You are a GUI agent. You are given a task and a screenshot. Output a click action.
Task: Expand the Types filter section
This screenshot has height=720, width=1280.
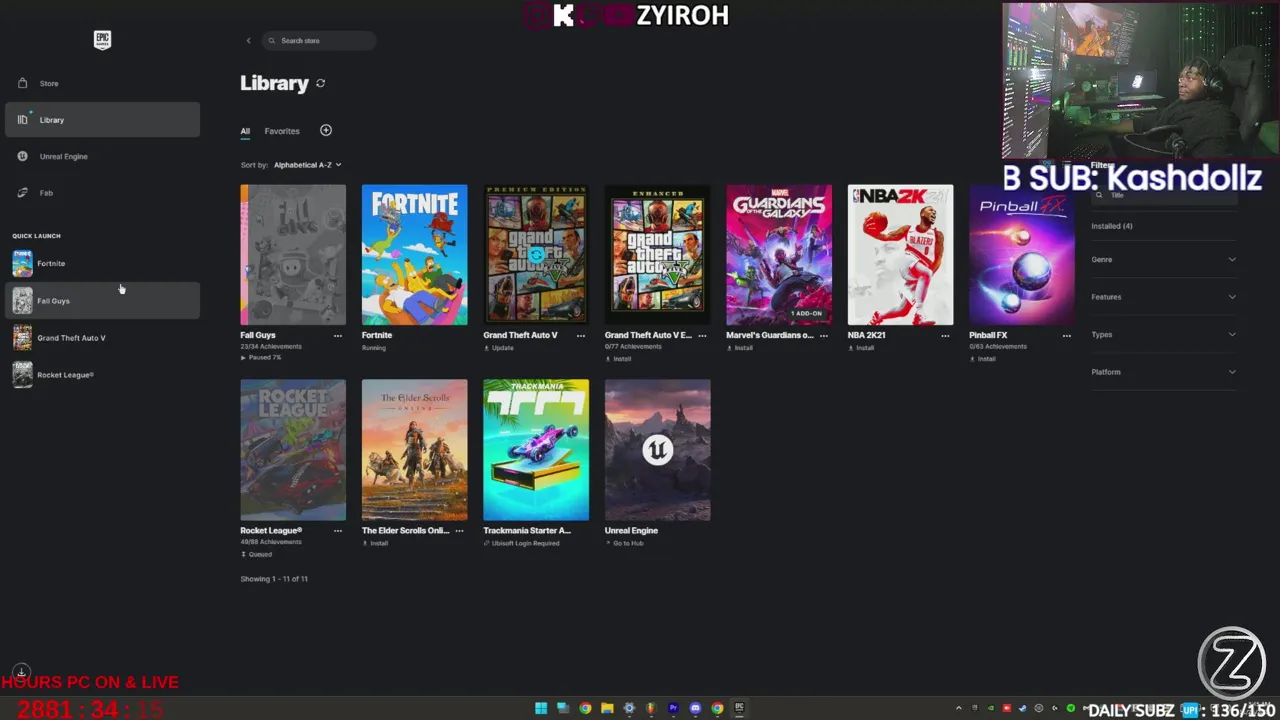point(1164,335)
